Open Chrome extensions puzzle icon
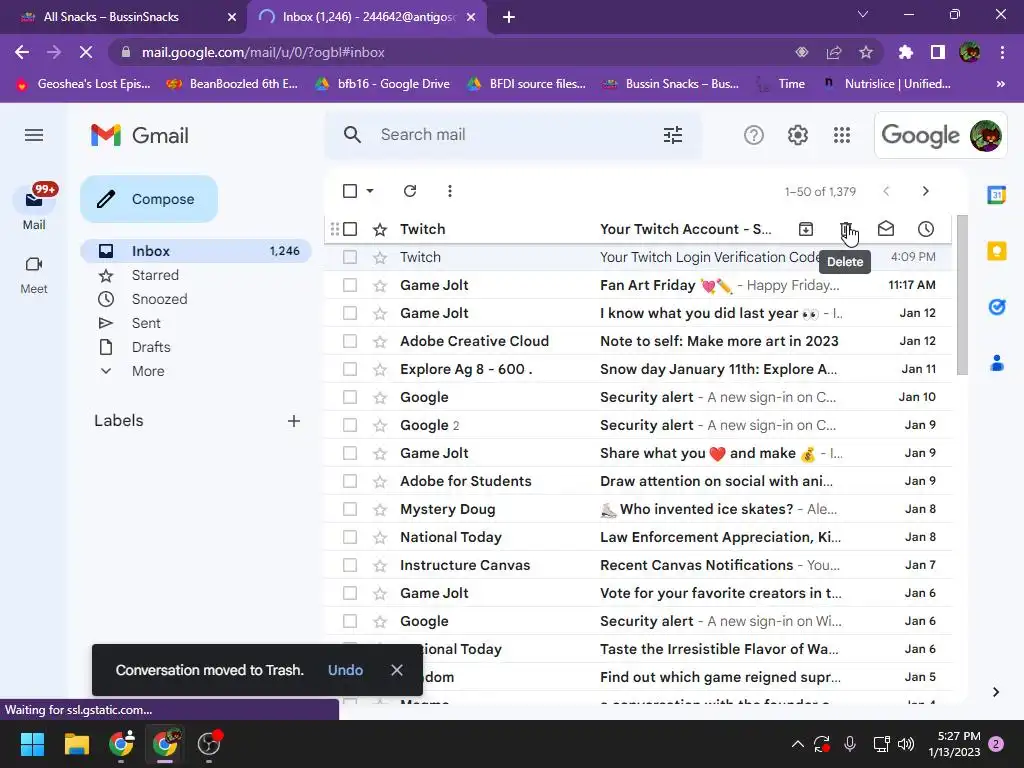Viewport: 1024px width, 768px height. coord(906,52)
